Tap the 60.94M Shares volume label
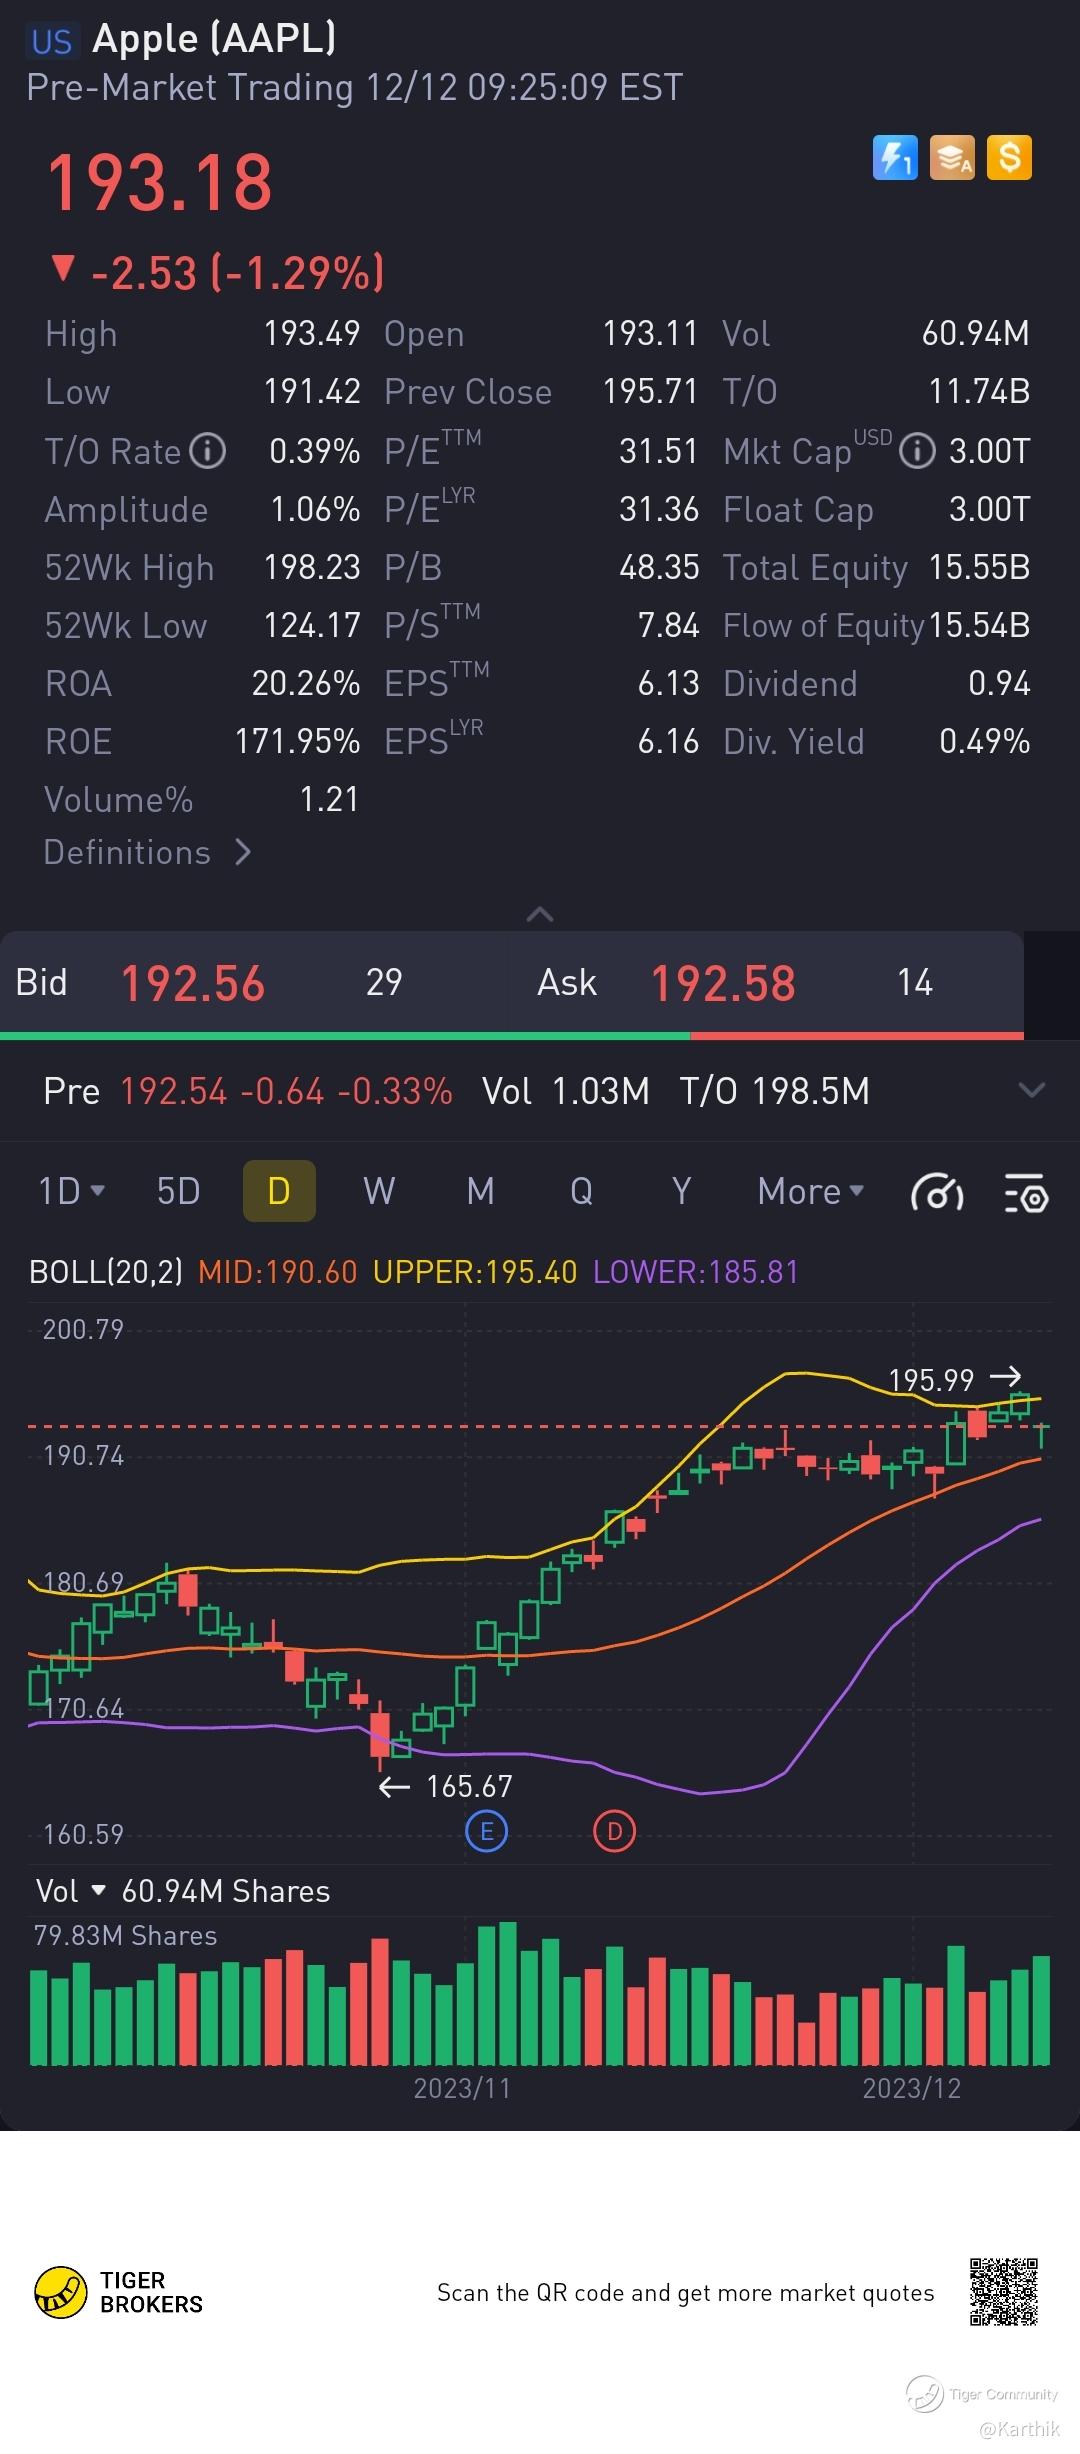This screenshot has width=1080, height=2454. tap(226, 1890)
